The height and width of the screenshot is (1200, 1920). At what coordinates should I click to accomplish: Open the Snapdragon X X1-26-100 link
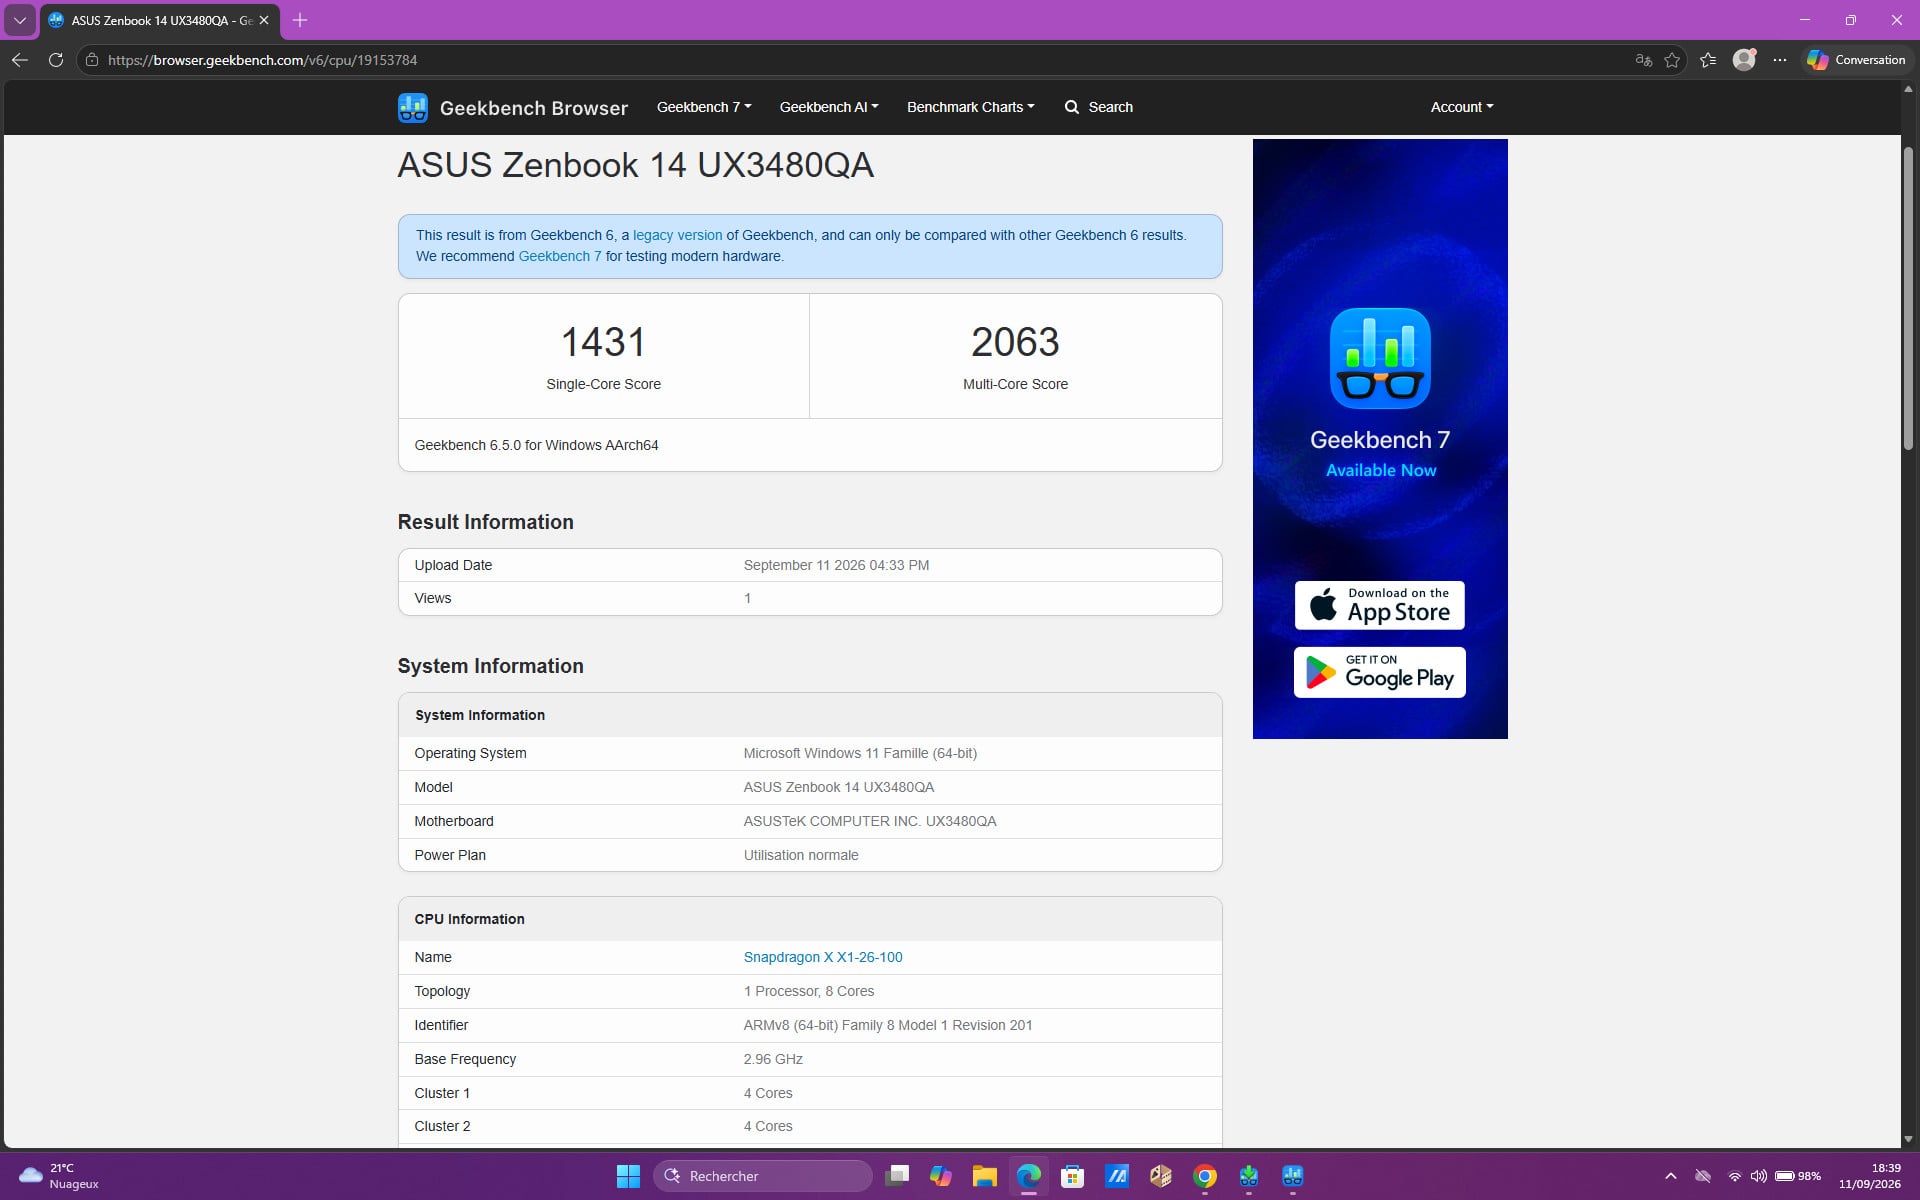(823, 957)
